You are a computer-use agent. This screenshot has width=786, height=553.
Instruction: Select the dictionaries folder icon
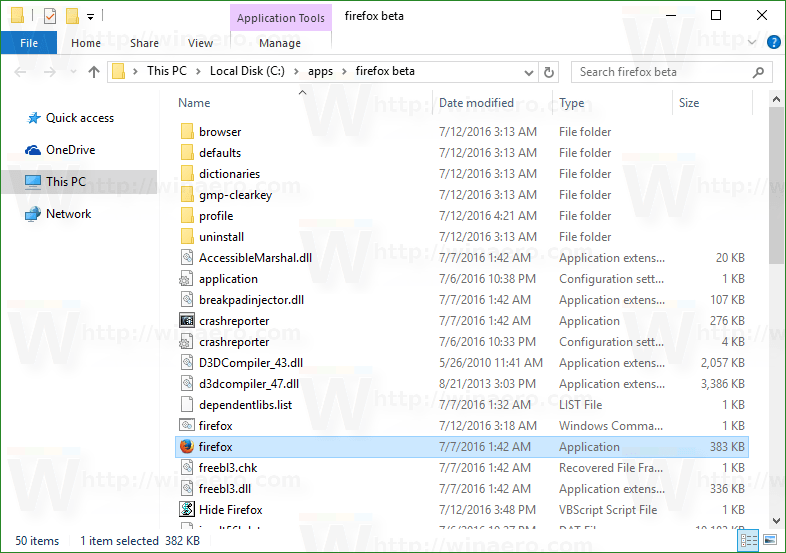click(187, 173)
